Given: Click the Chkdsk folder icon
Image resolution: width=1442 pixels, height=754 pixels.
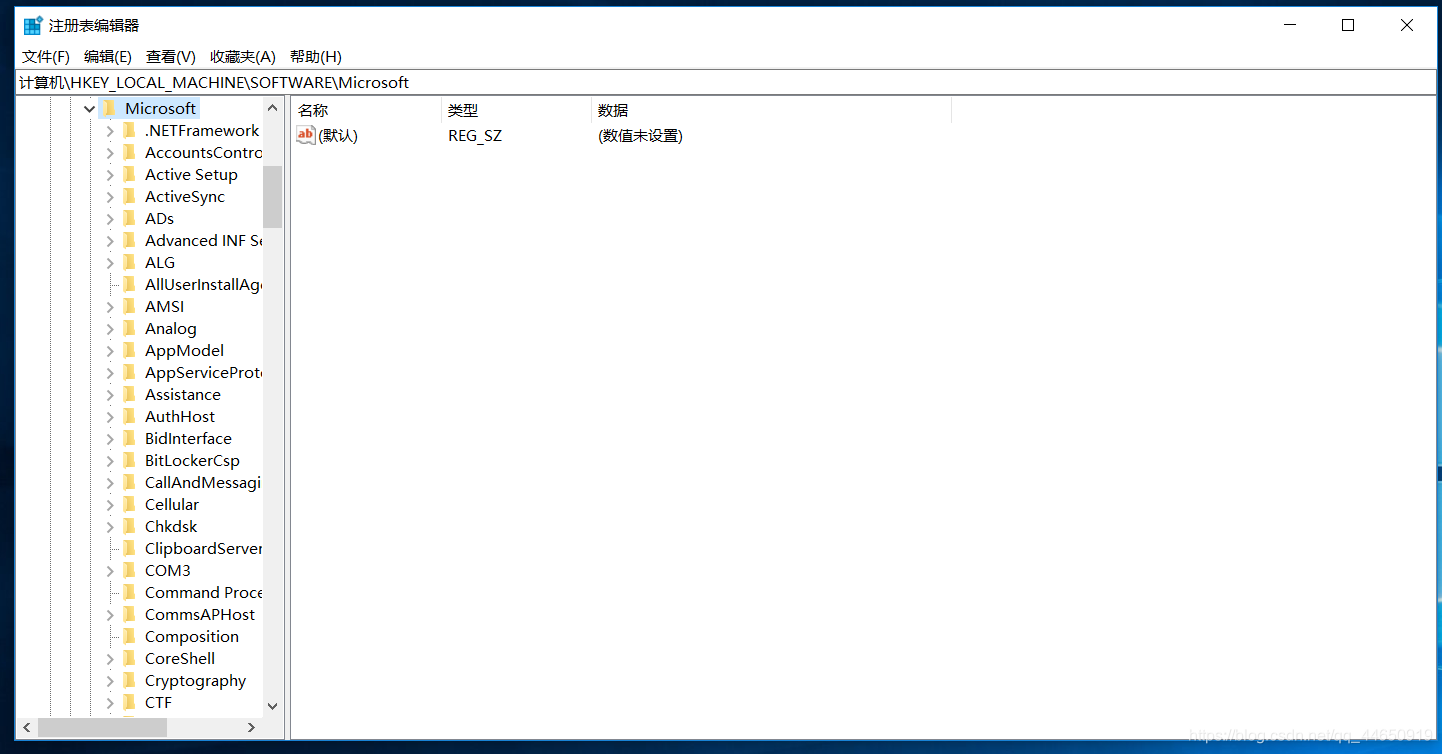Looking at the screenshot, I should [129, 526].
